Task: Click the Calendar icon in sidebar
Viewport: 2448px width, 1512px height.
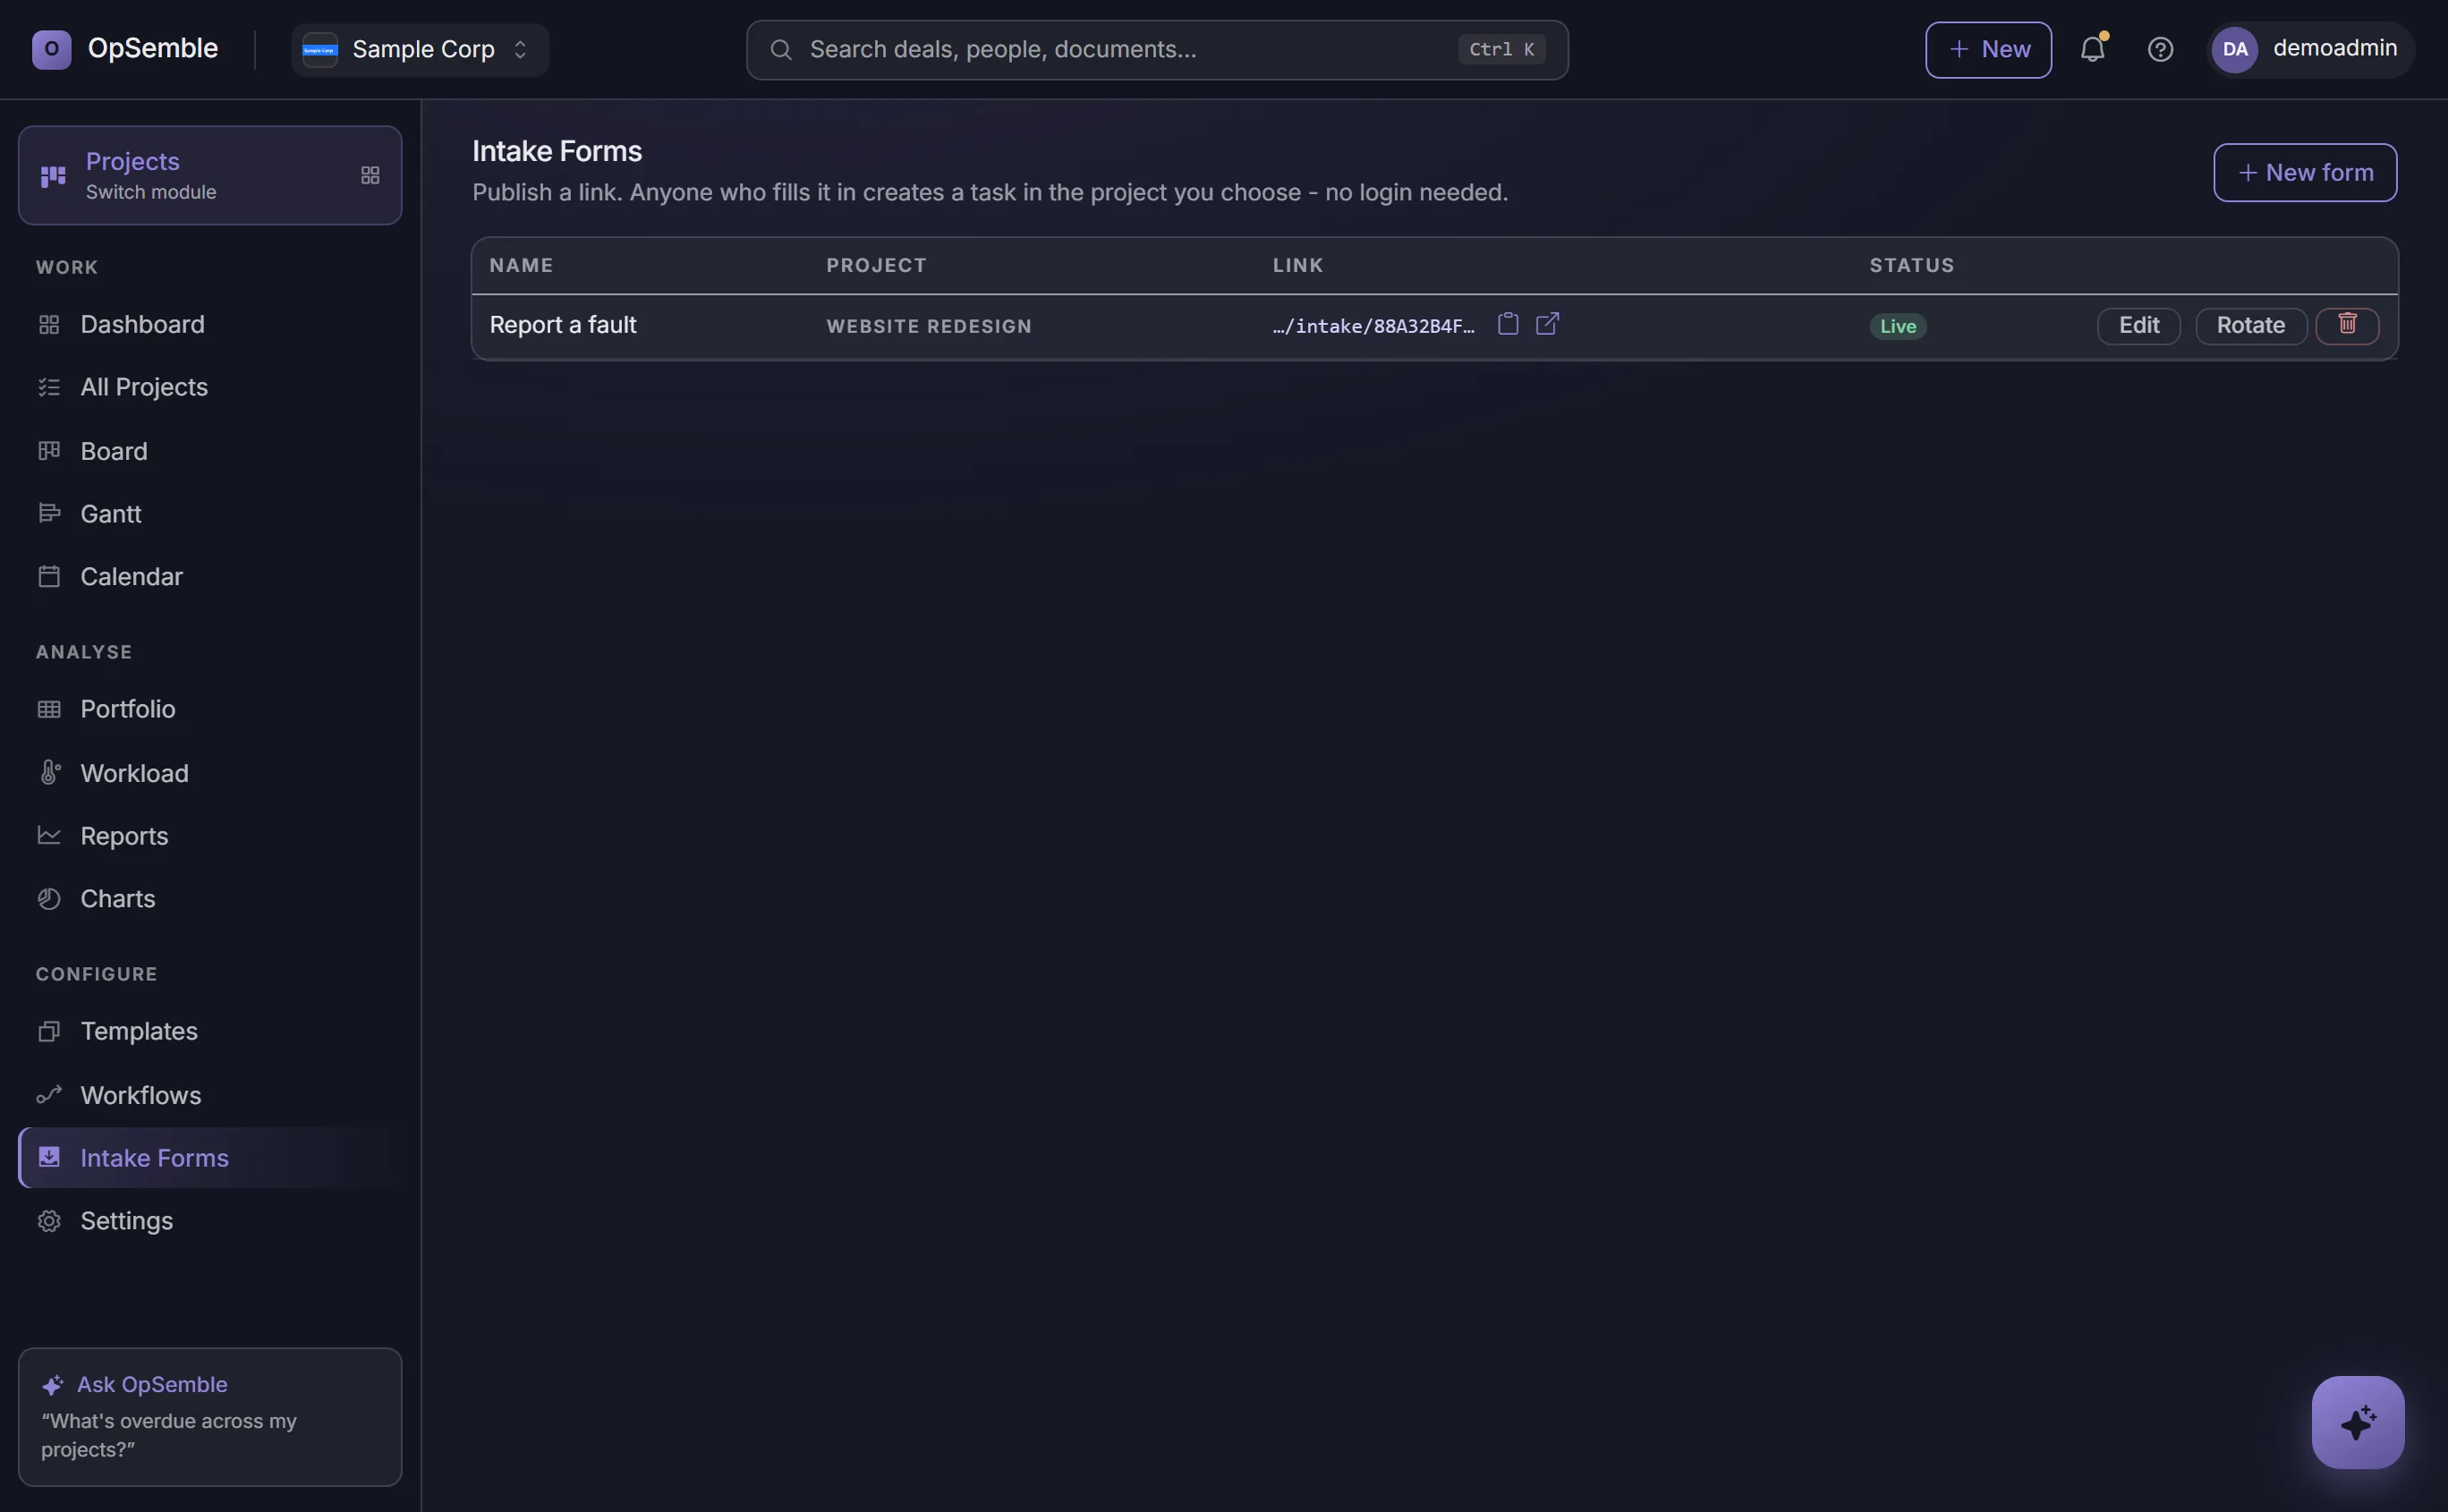Action: [x=49, y=576]
